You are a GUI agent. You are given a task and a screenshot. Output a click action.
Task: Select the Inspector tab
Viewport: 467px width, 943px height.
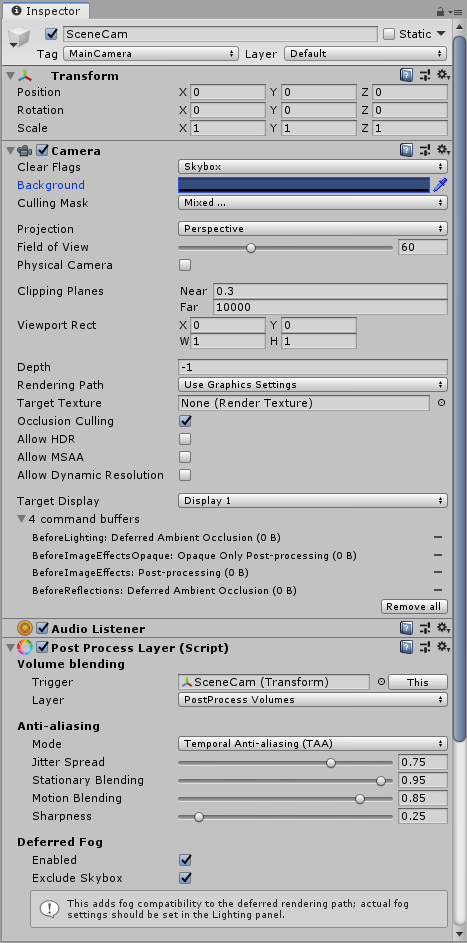(45, 11)
